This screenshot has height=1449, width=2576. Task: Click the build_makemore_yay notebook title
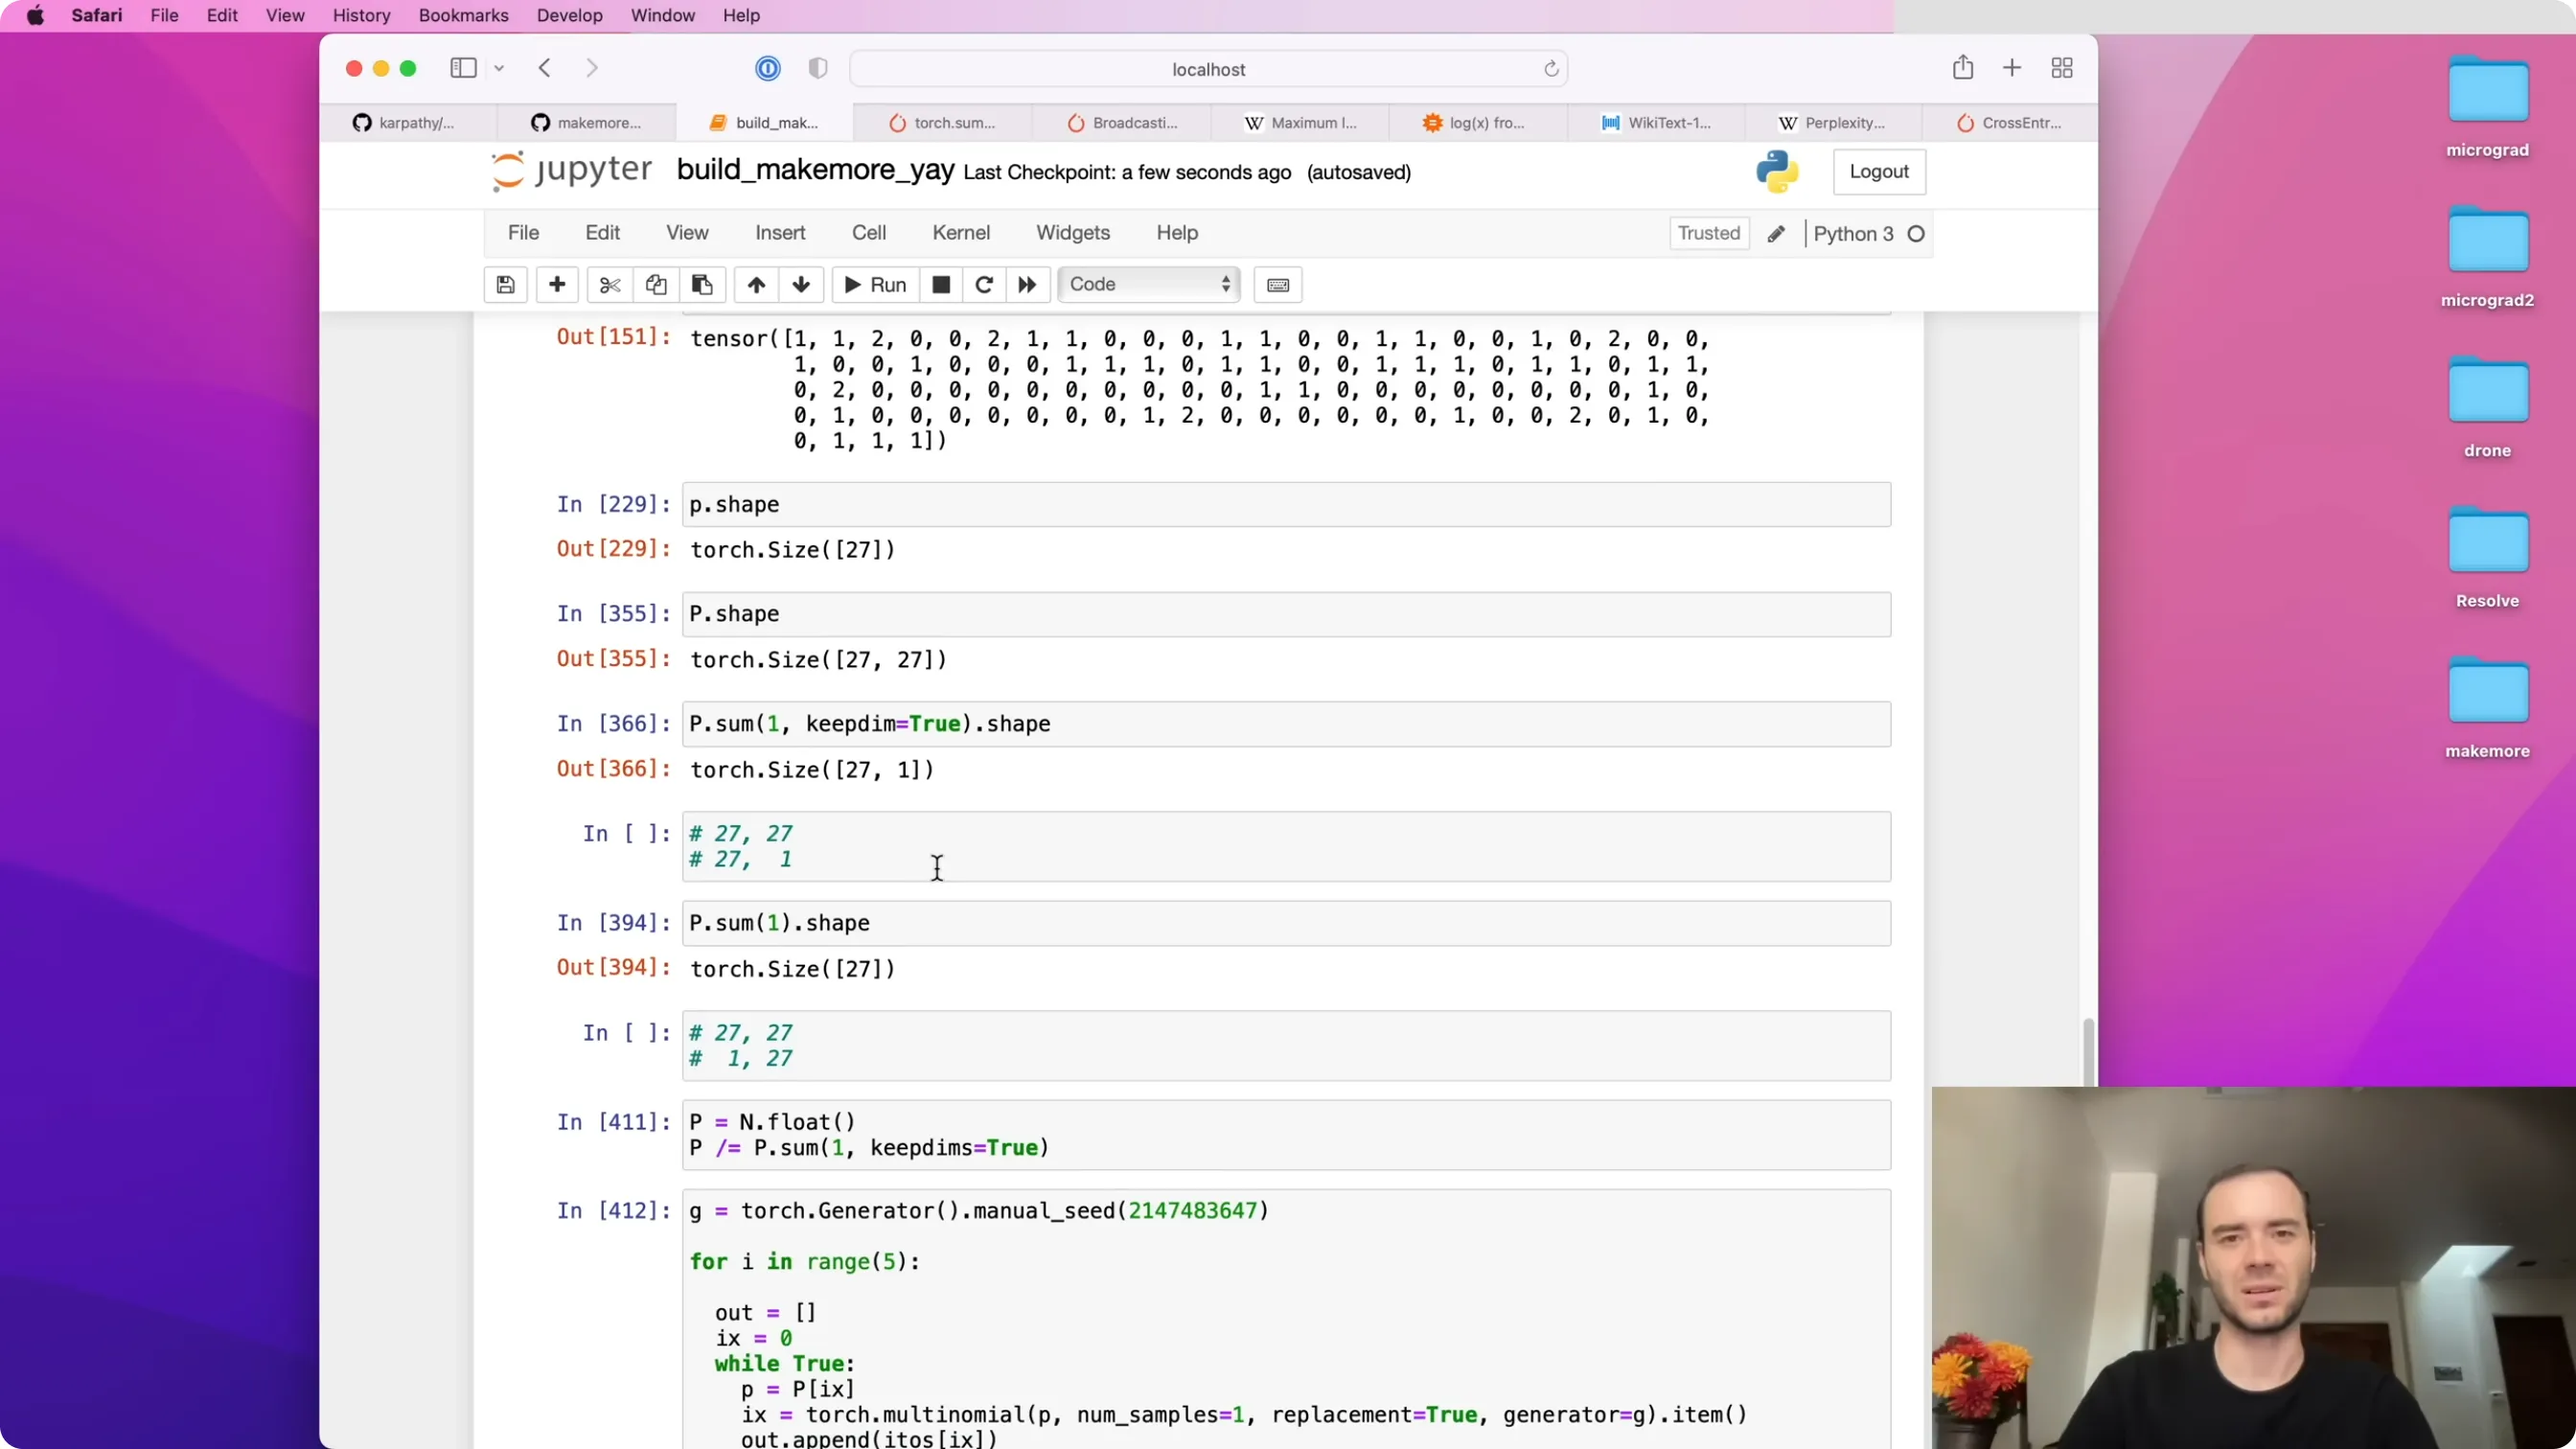pyautogui.click(x=815, y=170)
